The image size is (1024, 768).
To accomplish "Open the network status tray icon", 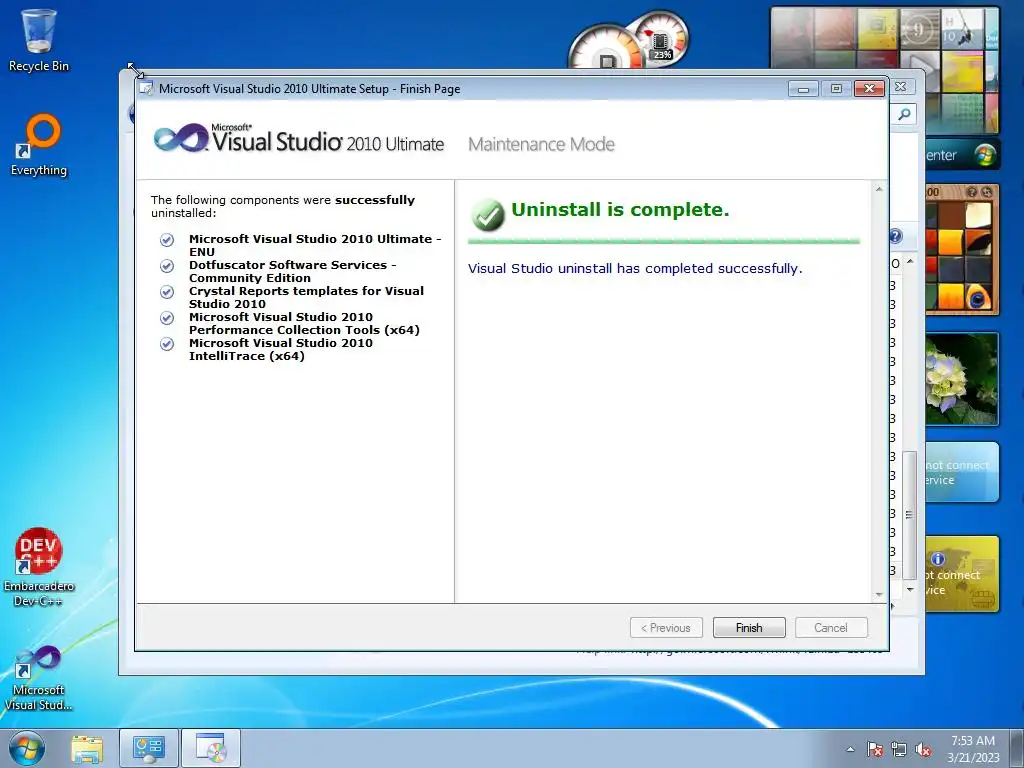I will click(x=899, y=749).
